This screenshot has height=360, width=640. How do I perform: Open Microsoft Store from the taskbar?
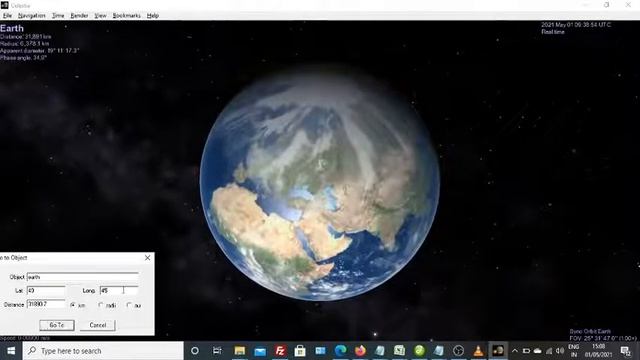pos(300,351)
